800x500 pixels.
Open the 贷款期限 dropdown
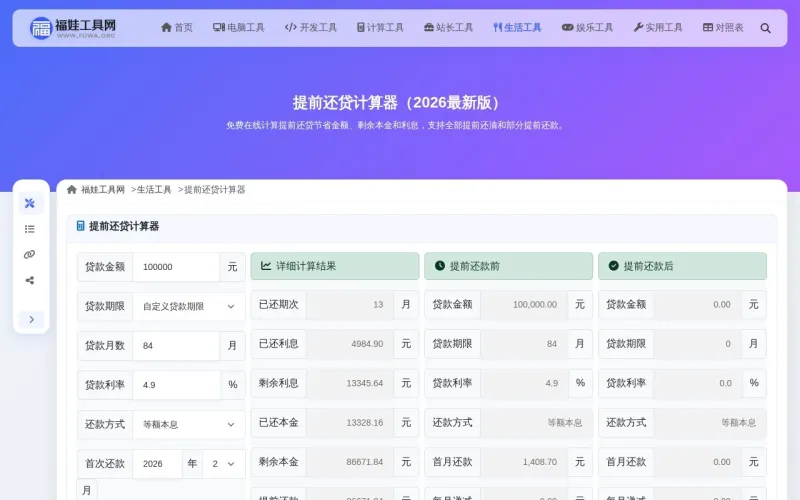point(189,306)
